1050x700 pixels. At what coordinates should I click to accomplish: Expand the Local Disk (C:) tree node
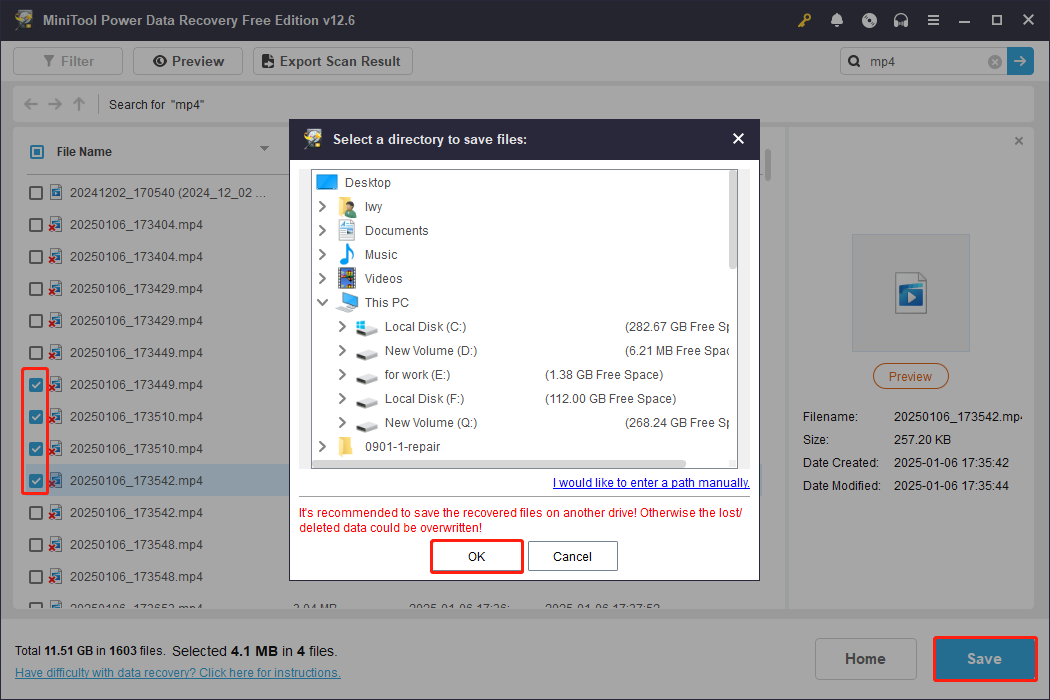[x=341, y=326]
